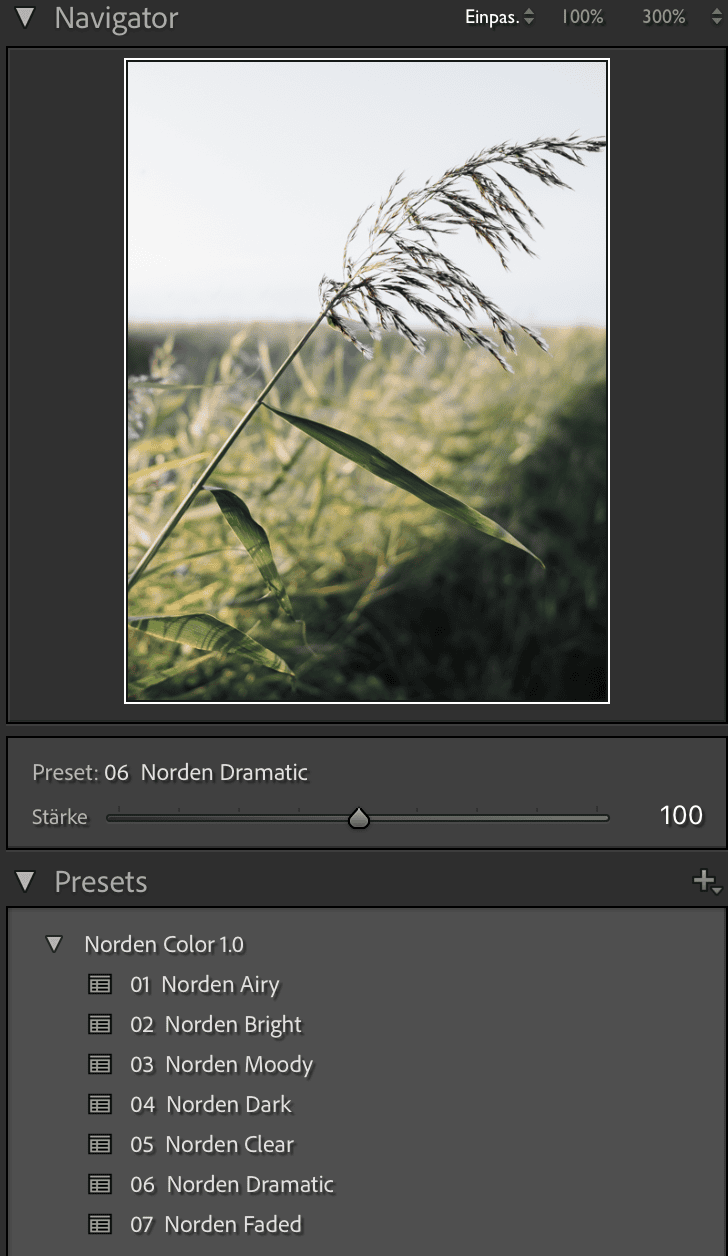Image resolution: width=728 pixels, height=1256 pixels.
Task: Apply the 01 Norden Airy preset
Action: coord(205,984)
